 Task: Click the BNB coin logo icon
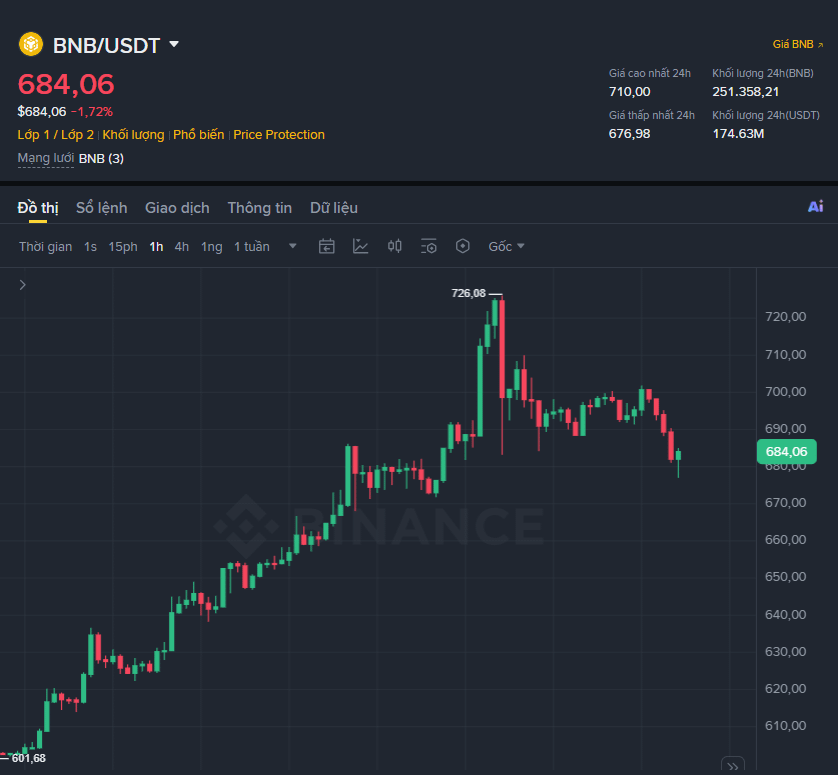pos(31,44)
